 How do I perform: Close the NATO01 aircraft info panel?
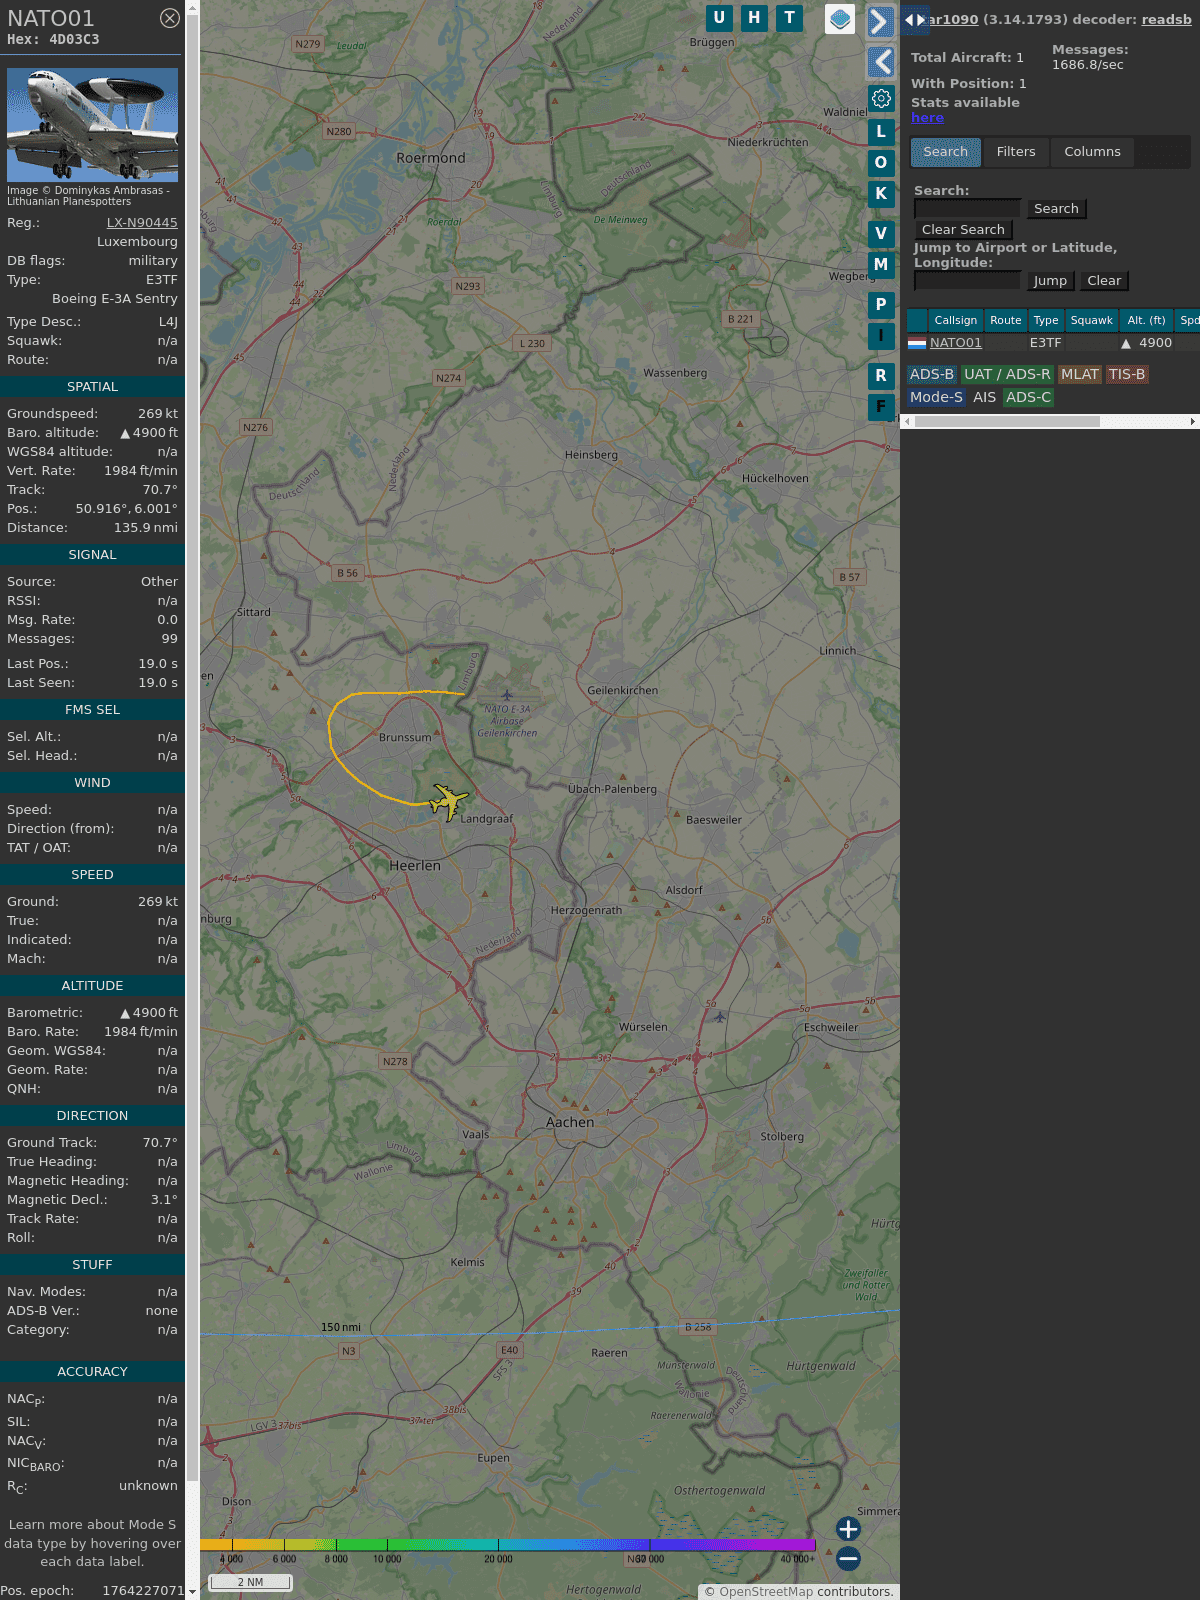click(x=170, y=18)
